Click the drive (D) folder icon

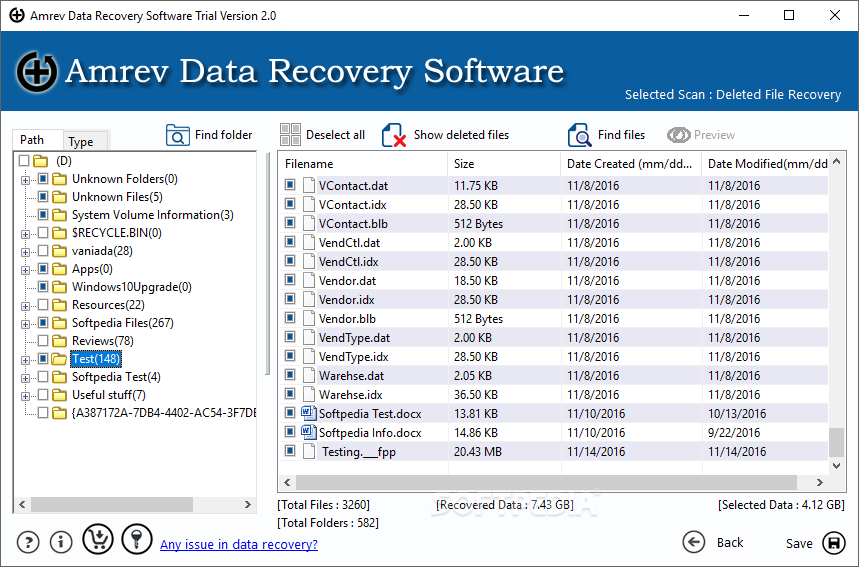click(x=41, y=161)
